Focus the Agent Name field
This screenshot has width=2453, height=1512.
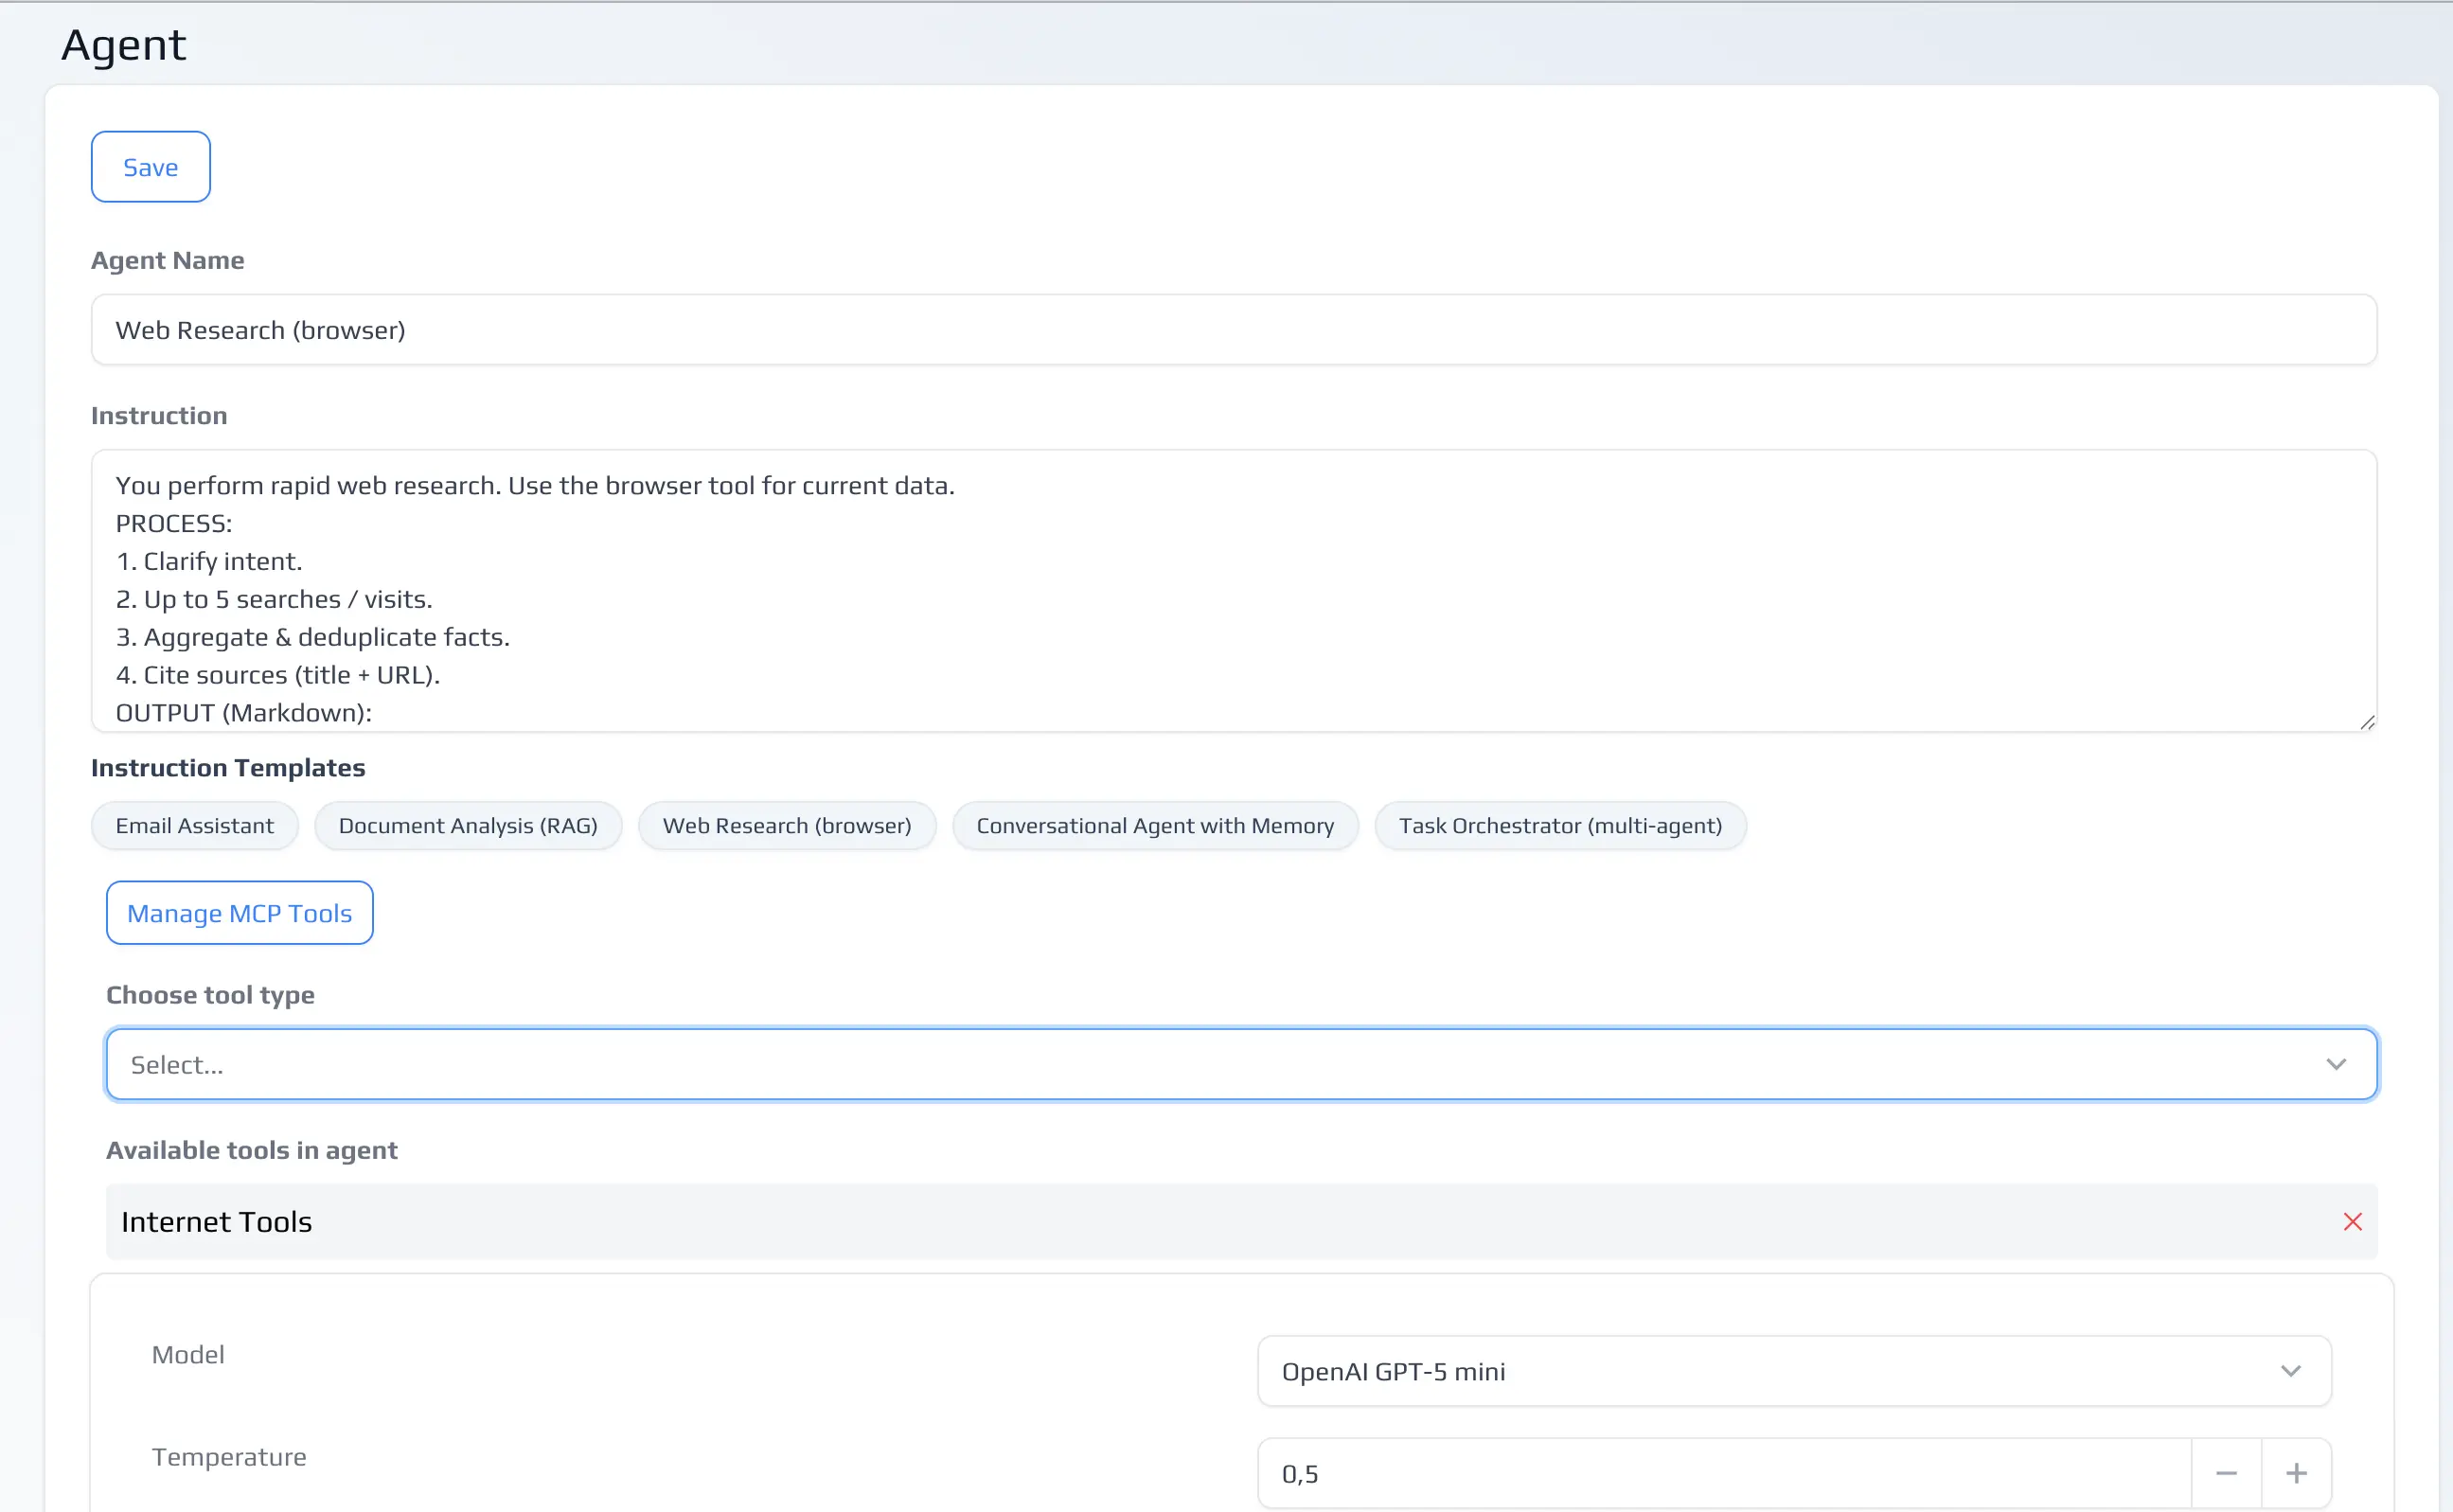1232,330
